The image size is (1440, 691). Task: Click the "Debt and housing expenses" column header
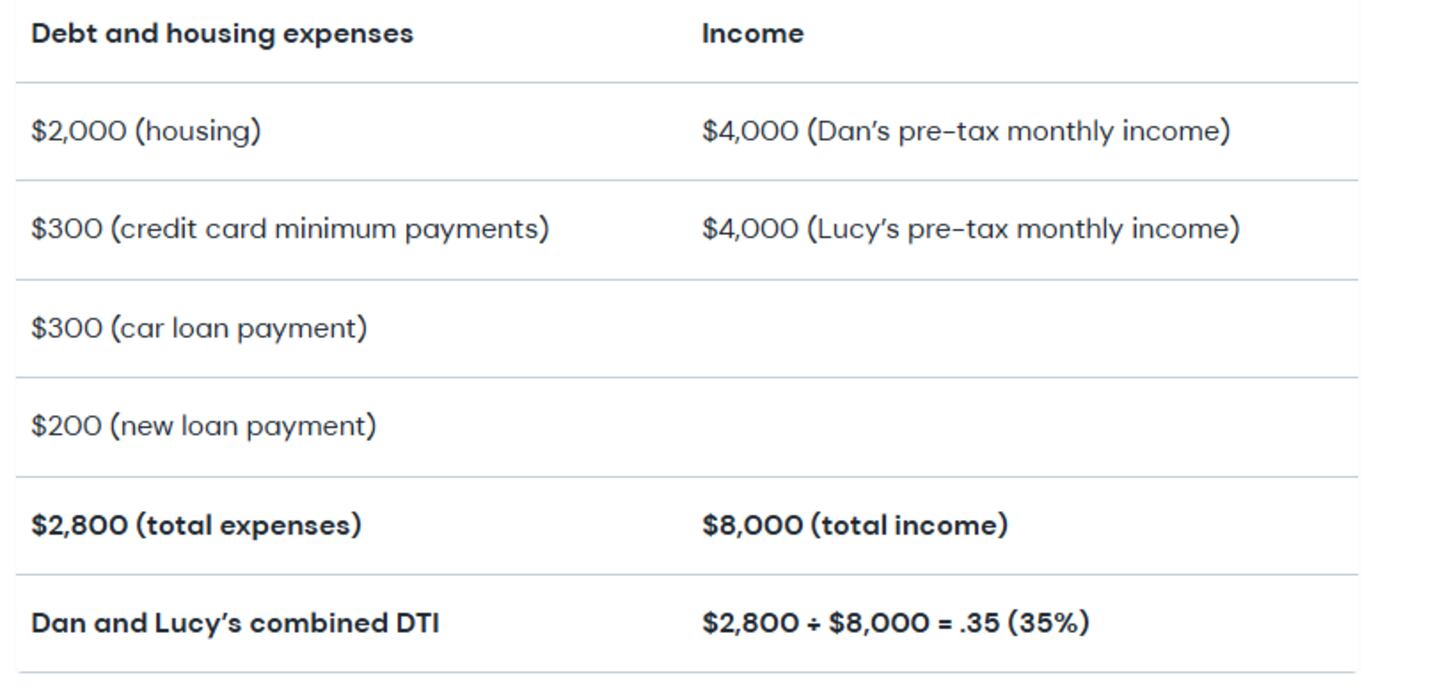pos(222,33)
